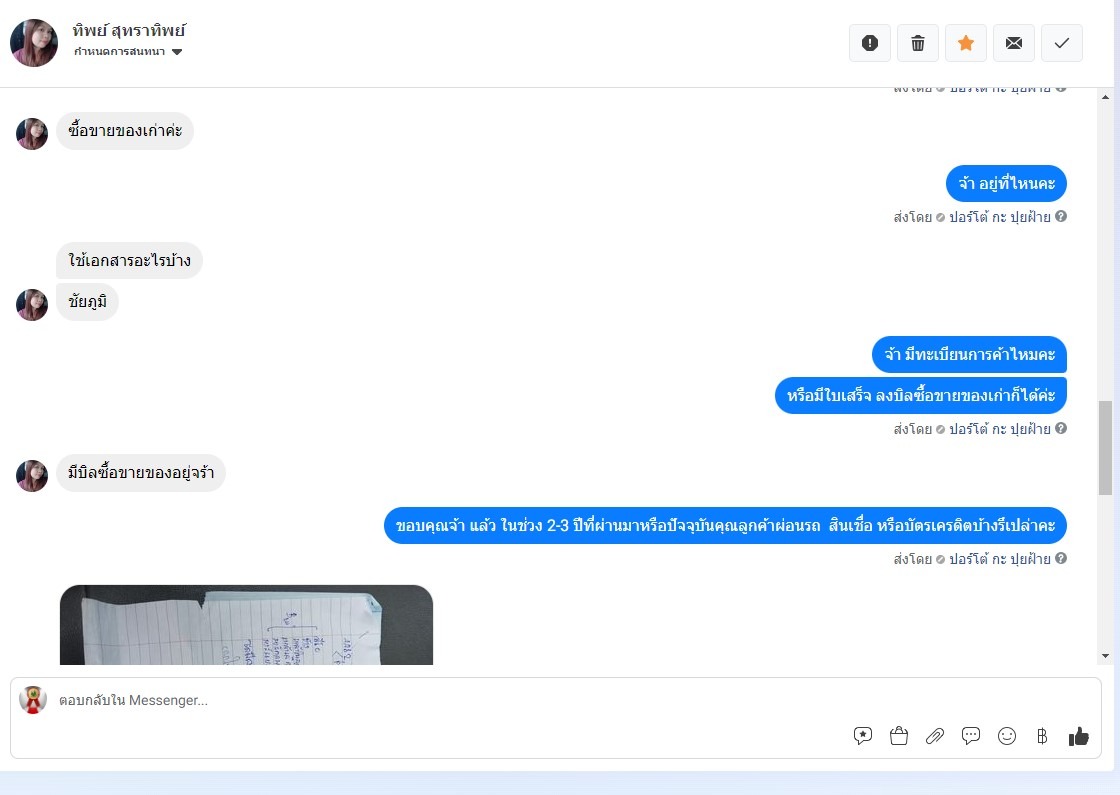
Task: Click the baht payment request icon
Action: coord(1042,736)
